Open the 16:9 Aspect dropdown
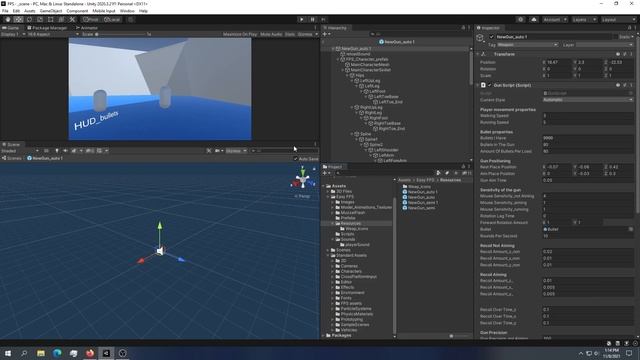The width and height of the screenshot is (640, 360). point(53,34)
